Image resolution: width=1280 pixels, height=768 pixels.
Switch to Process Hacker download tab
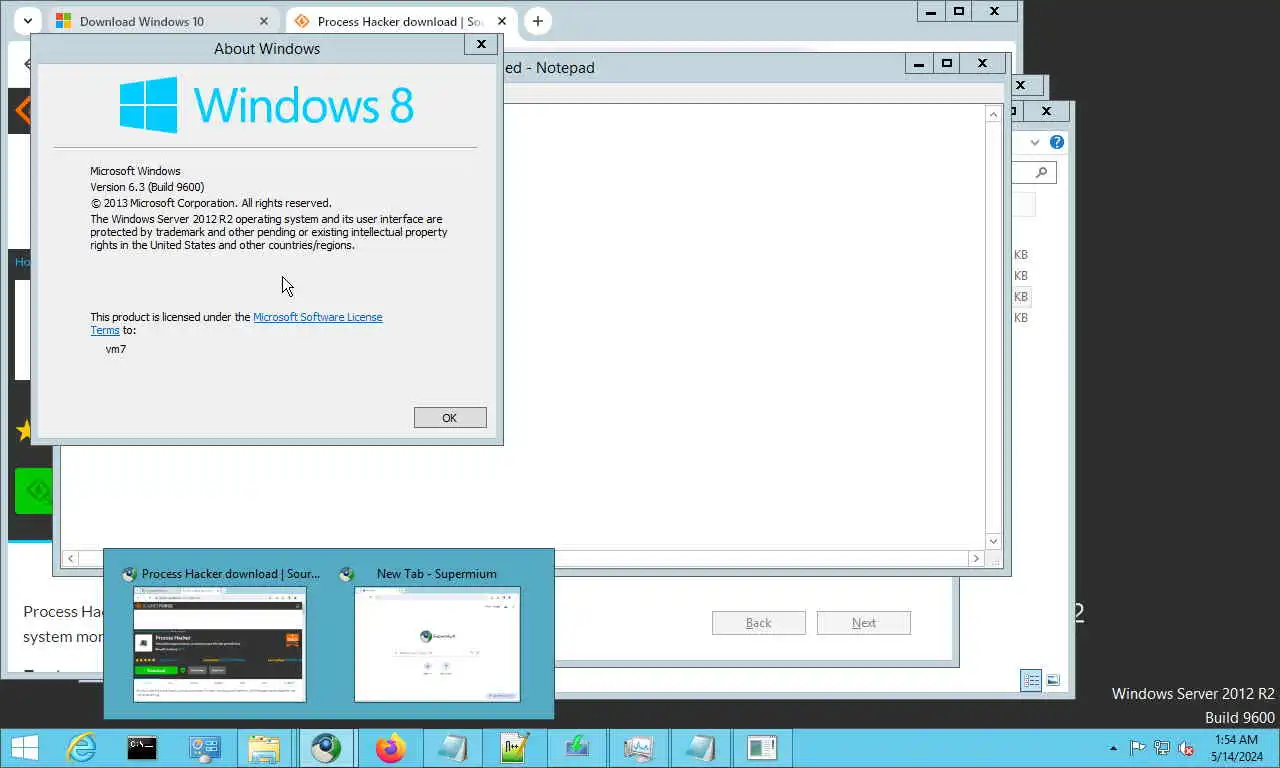[x=398, y=21]
